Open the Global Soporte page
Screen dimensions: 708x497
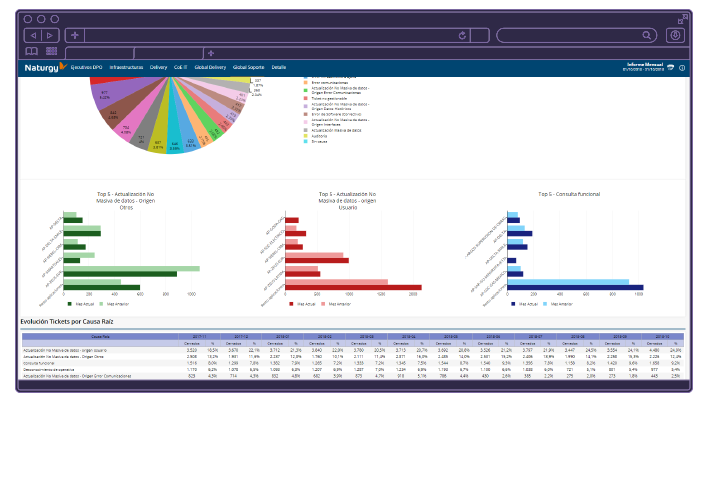[249, 67]
